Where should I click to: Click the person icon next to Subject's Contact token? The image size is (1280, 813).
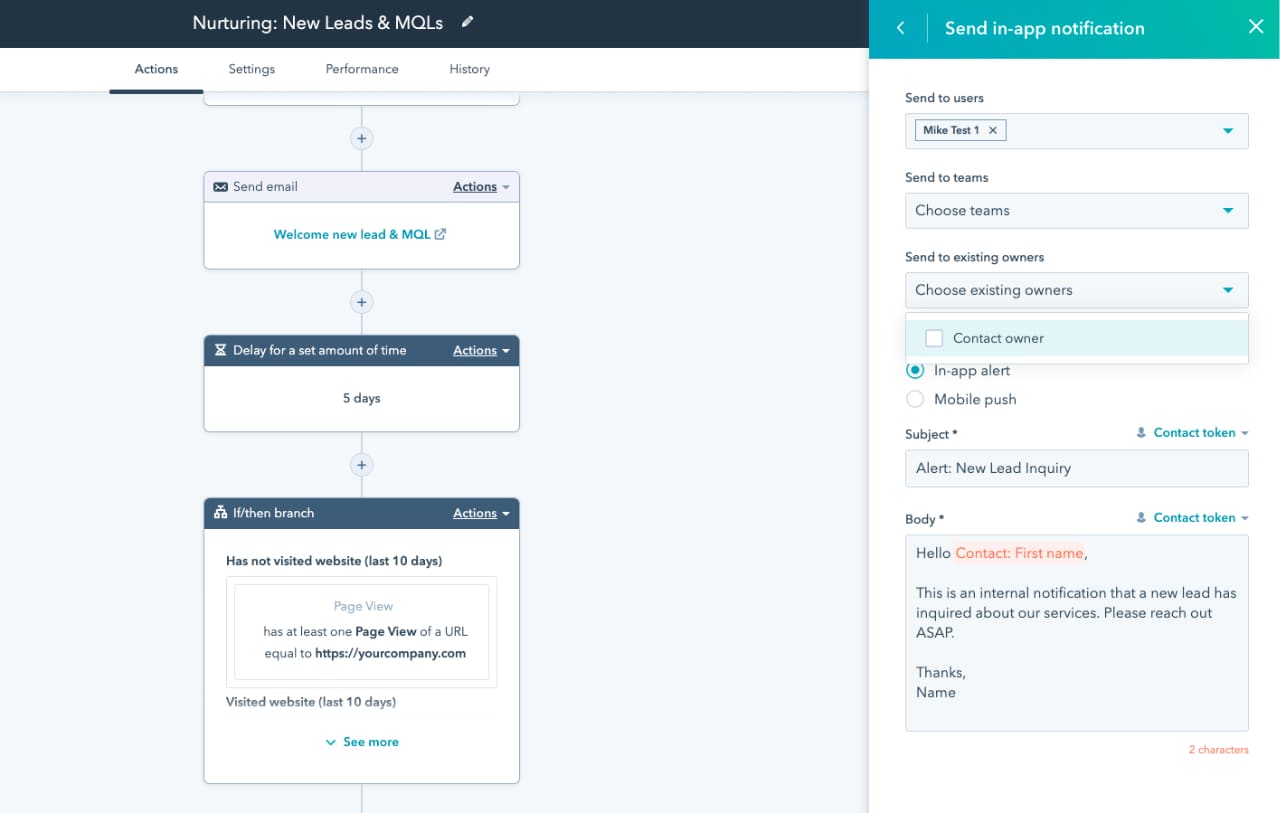[1141, 432]
